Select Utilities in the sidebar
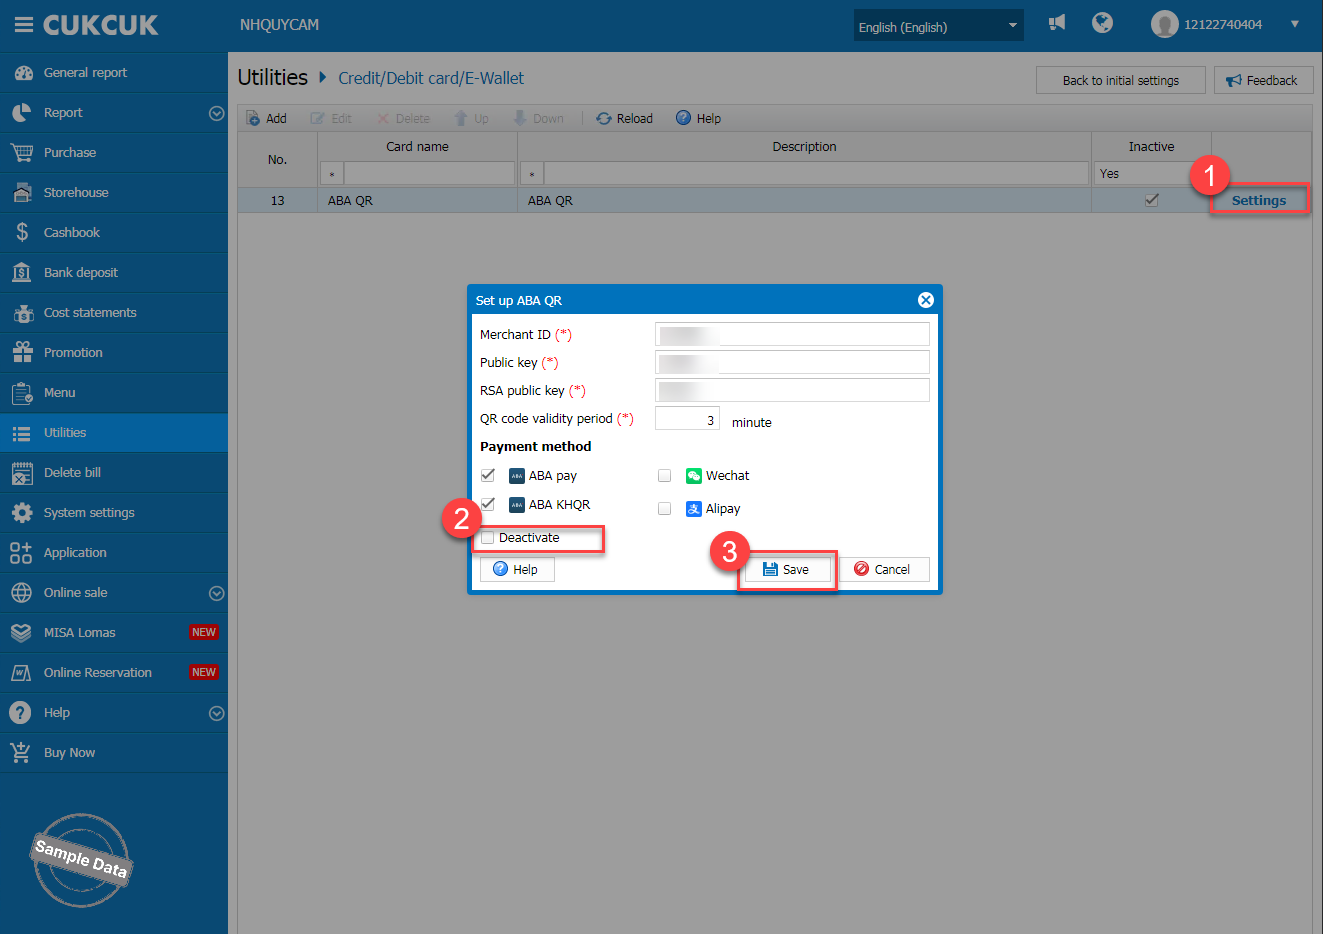Screen dimensions: 1323x934 [x=114, y=433]
